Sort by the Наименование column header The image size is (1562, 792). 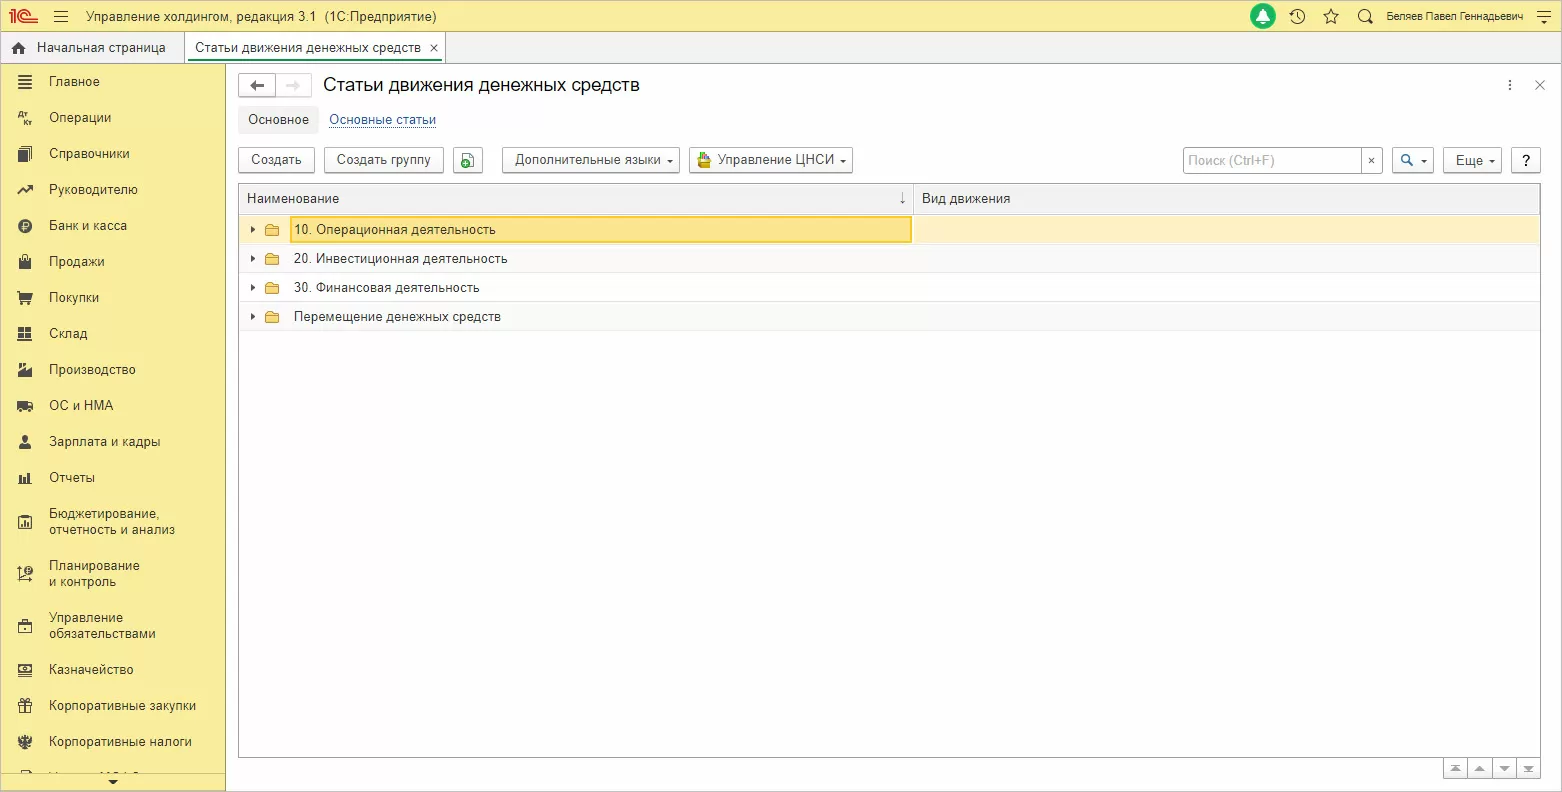tap(576, 199)
